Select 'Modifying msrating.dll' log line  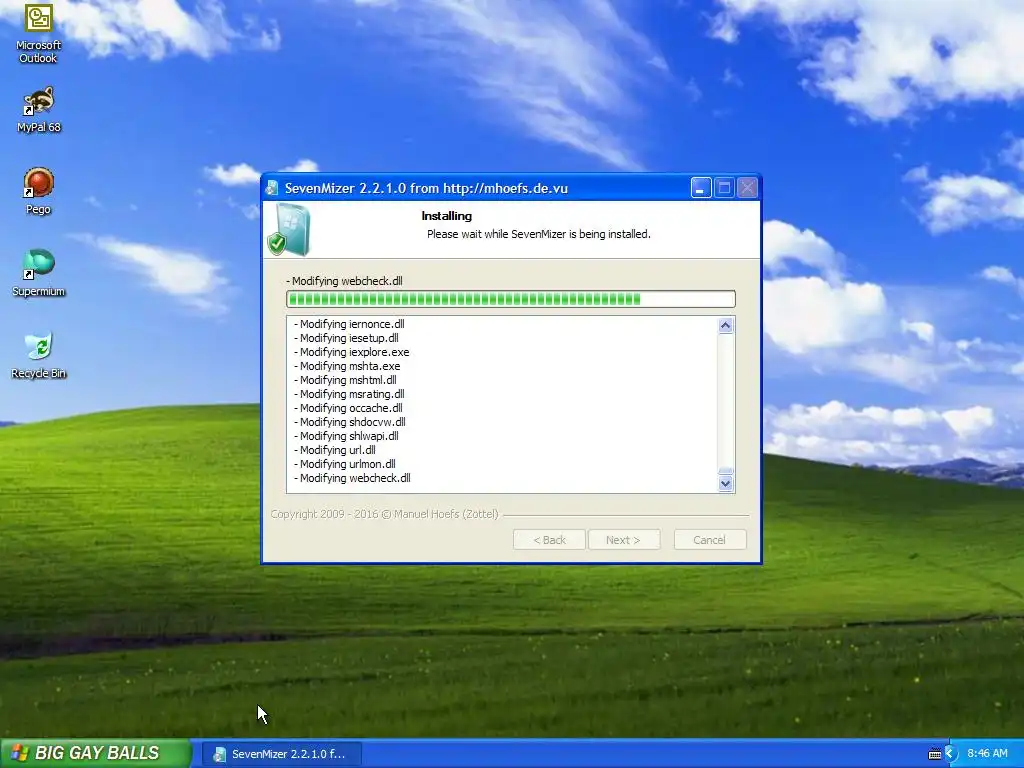coord(349,394)
